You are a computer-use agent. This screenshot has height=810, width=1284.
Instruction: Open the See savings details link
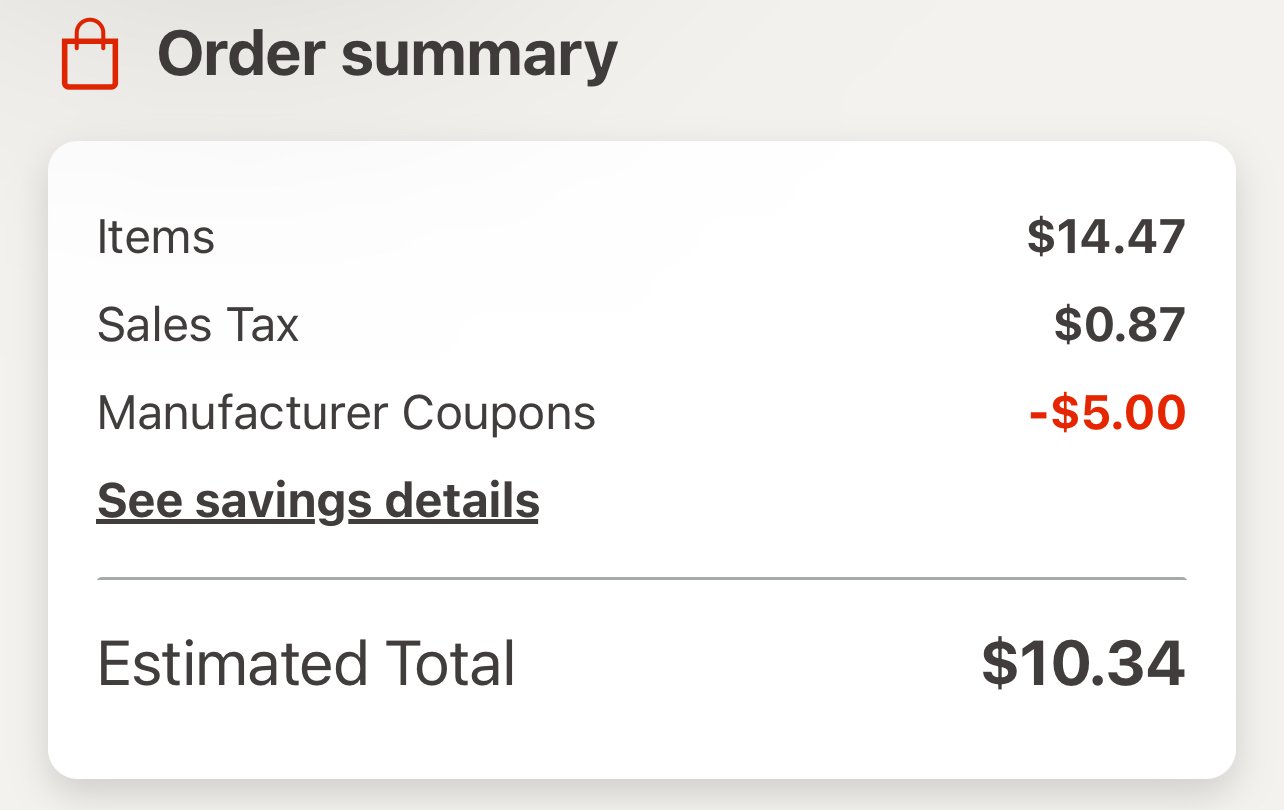point(318,501)
